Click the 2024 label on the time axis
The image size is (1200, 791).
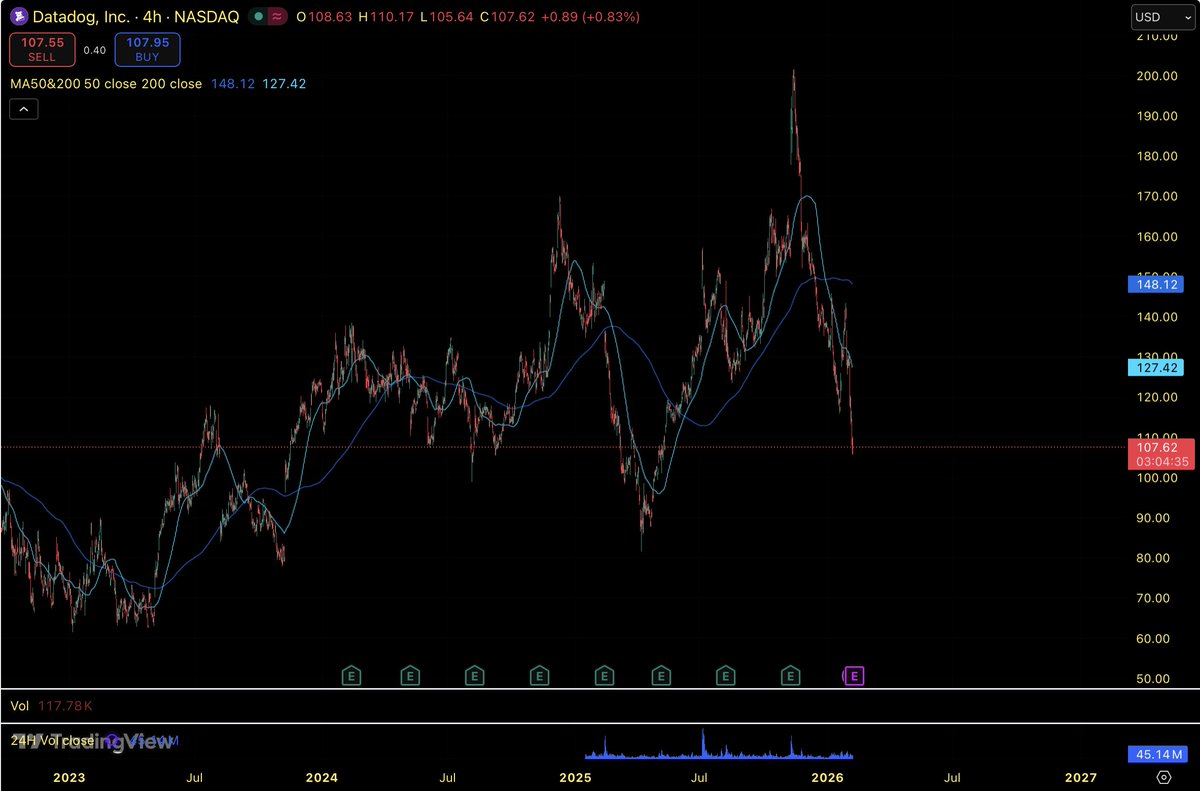coord(322,777)
